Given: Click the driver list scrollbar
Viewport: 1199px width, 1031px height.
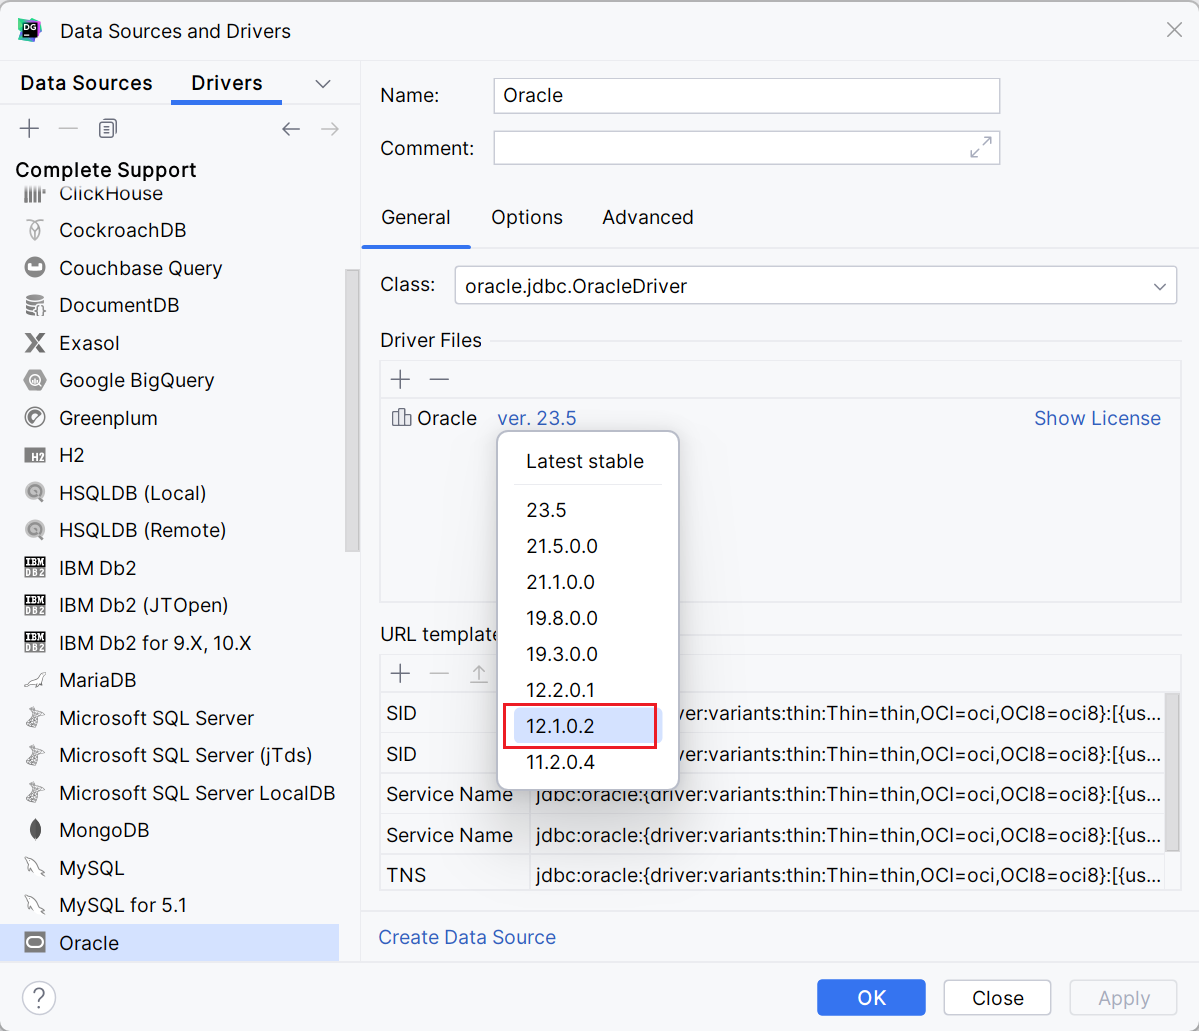Looking at the screenshot, I should pos(352,410).
